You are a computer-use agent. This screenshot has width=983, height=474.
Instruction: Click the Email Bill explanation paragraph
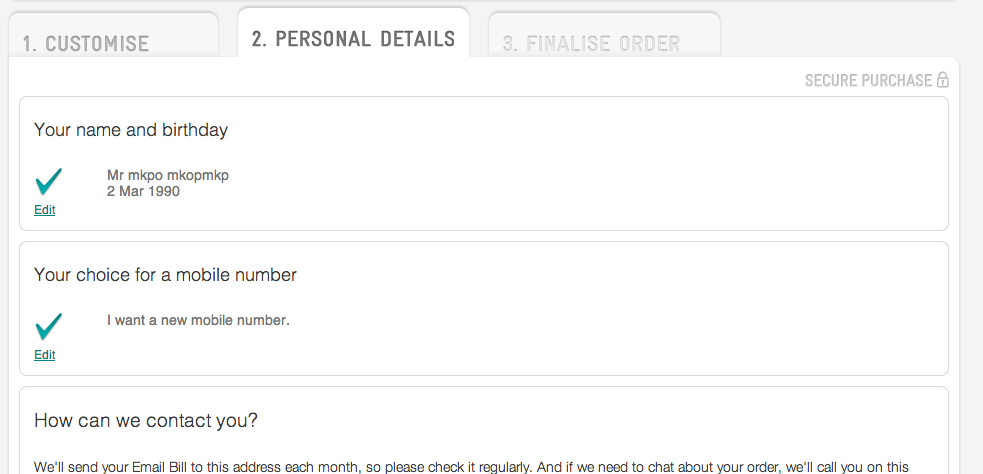click(x=470, y=466)
